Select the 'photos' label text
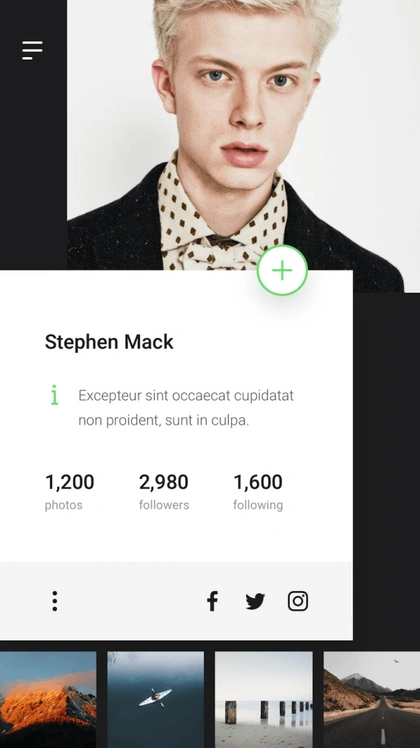 tap(63, 505)
